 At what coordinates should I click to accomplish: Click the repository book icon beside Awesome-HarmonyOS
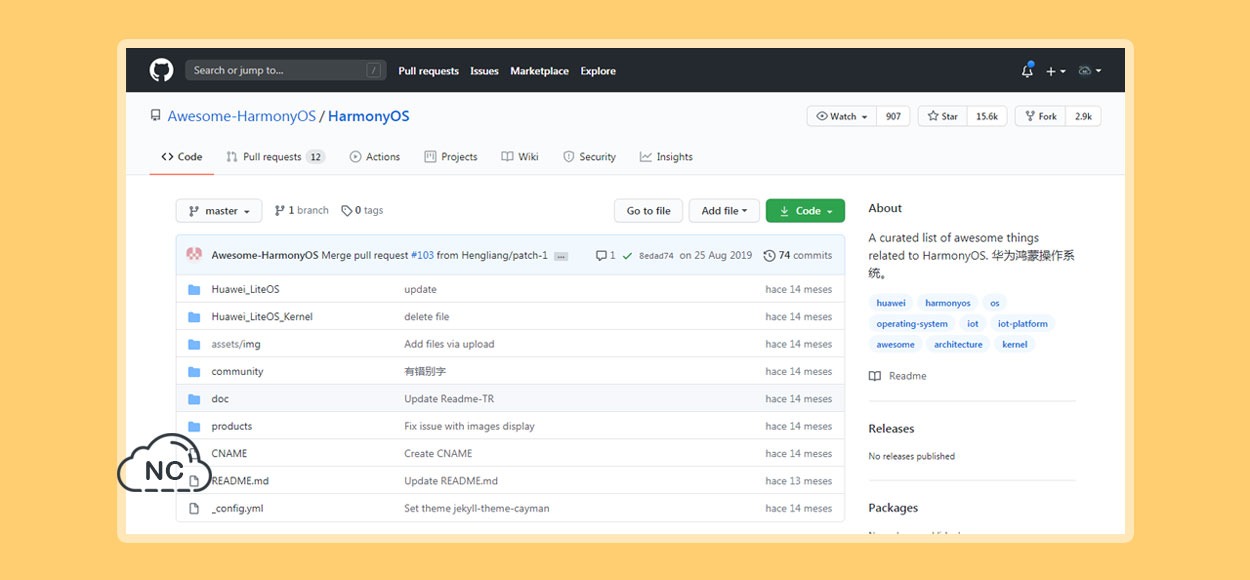point(155,116)
